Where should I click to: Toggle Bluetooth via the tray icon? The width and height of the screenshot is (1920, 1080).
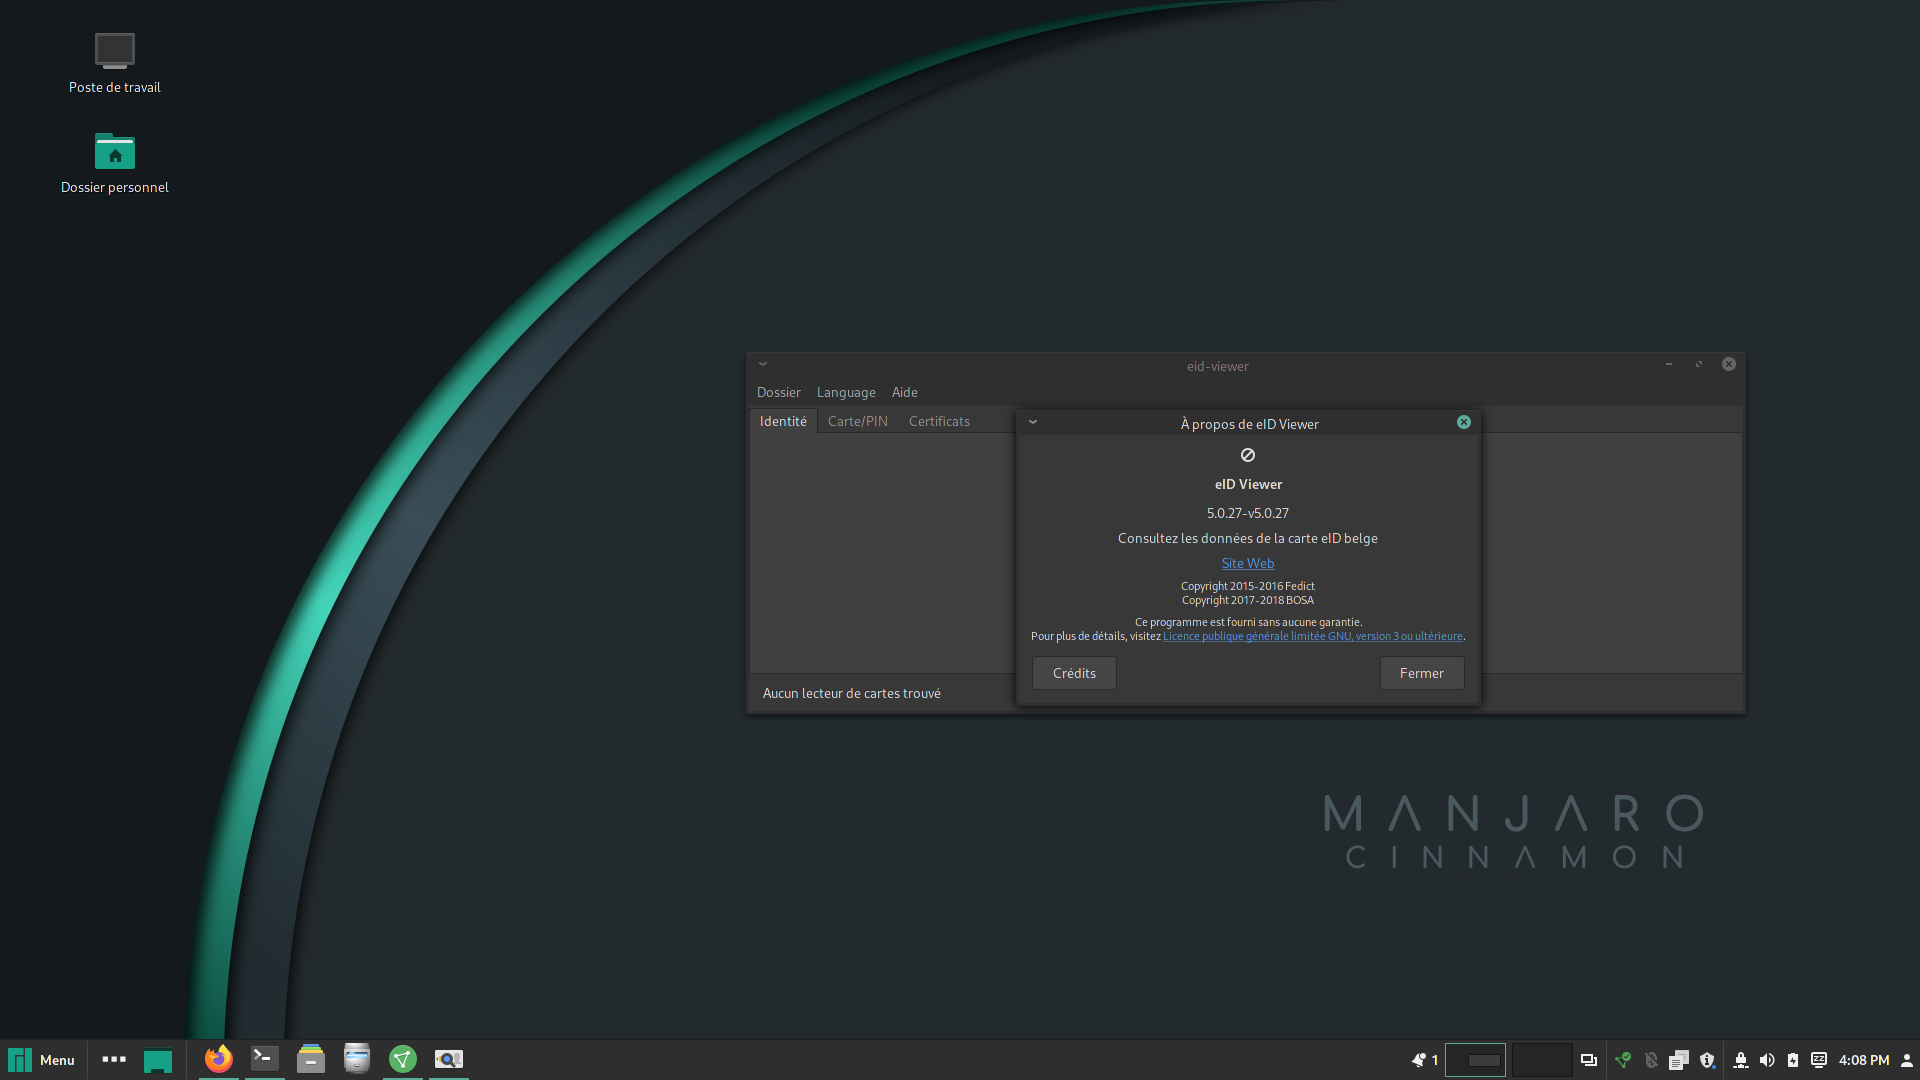click(1651, 1060)
